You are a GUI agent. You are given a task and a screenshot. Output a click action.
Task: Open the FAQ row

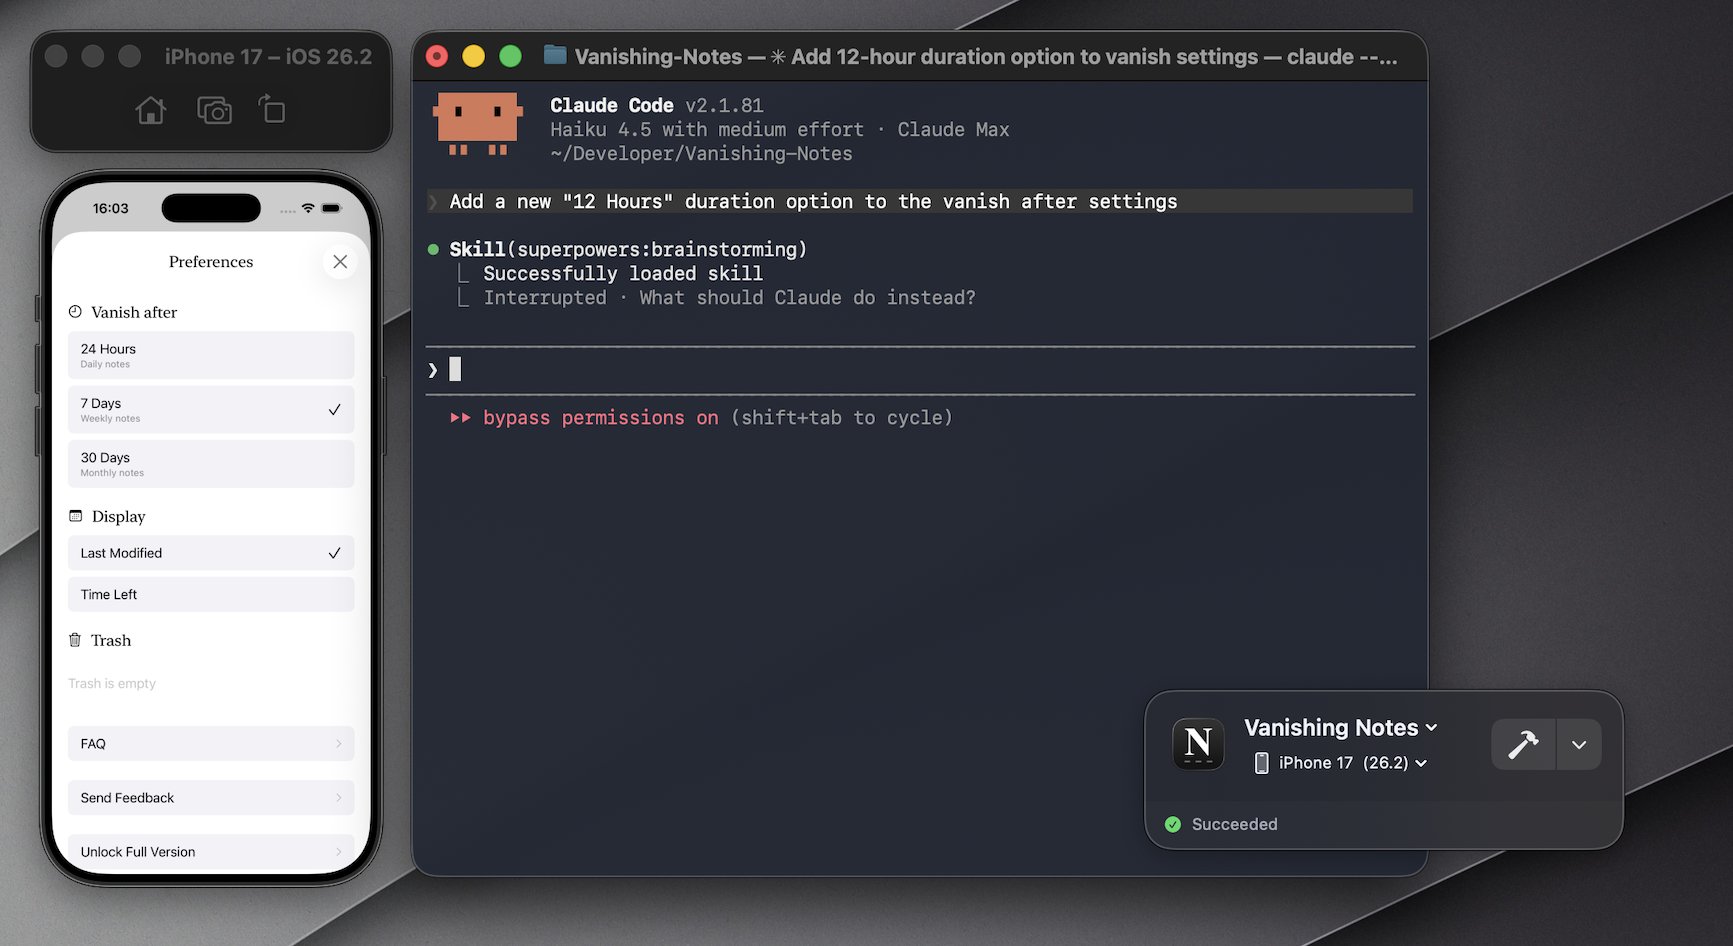(211, 744)
